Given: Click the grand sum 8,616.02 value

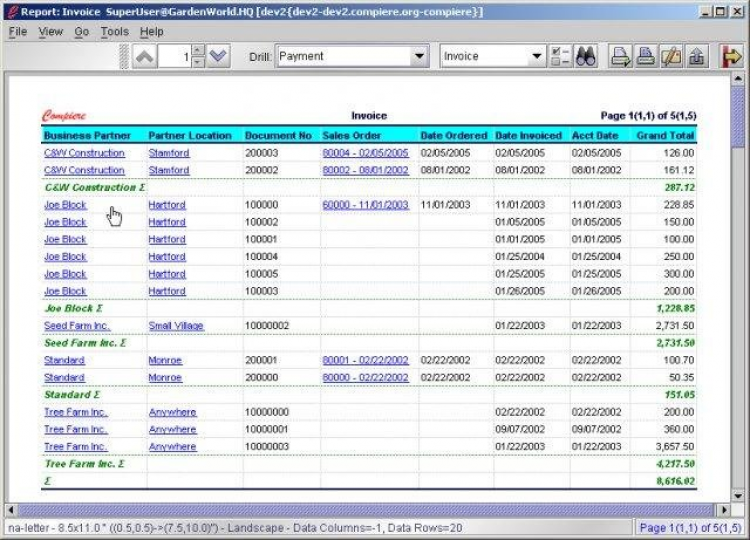Looking at the screenshot, I should click(675, 481).
